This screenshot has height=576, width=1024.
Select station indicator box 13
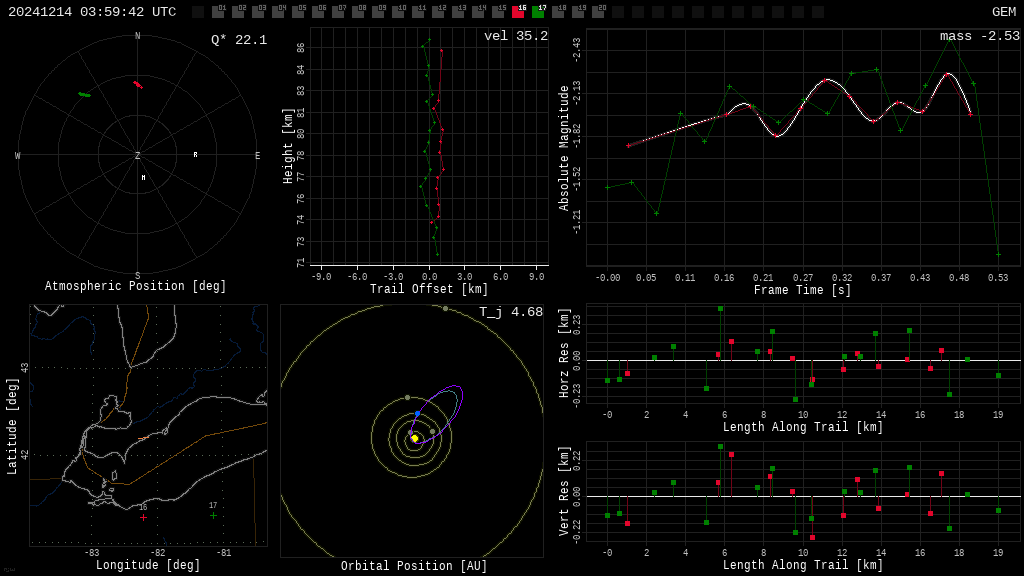(x=458, y=12)
